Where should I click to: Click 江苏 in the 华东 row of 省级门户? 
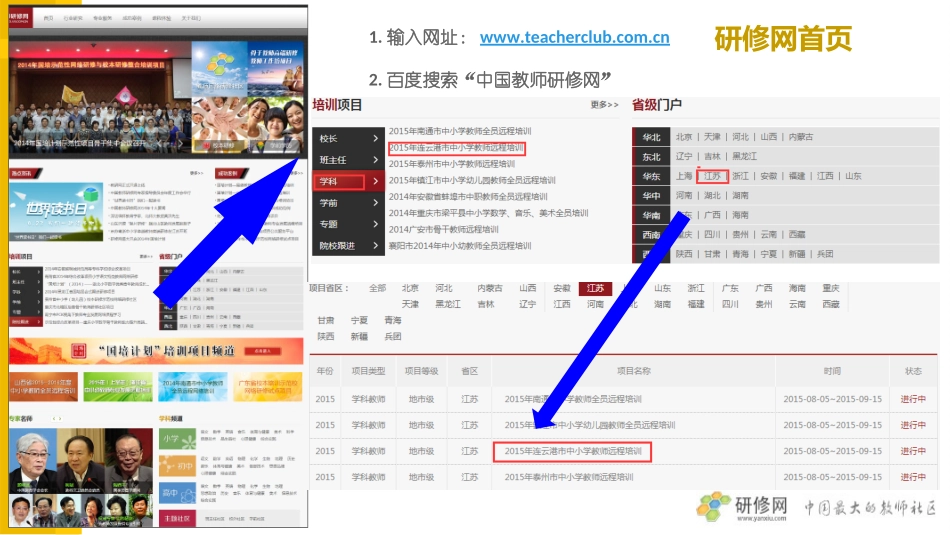tap(712, 176)
